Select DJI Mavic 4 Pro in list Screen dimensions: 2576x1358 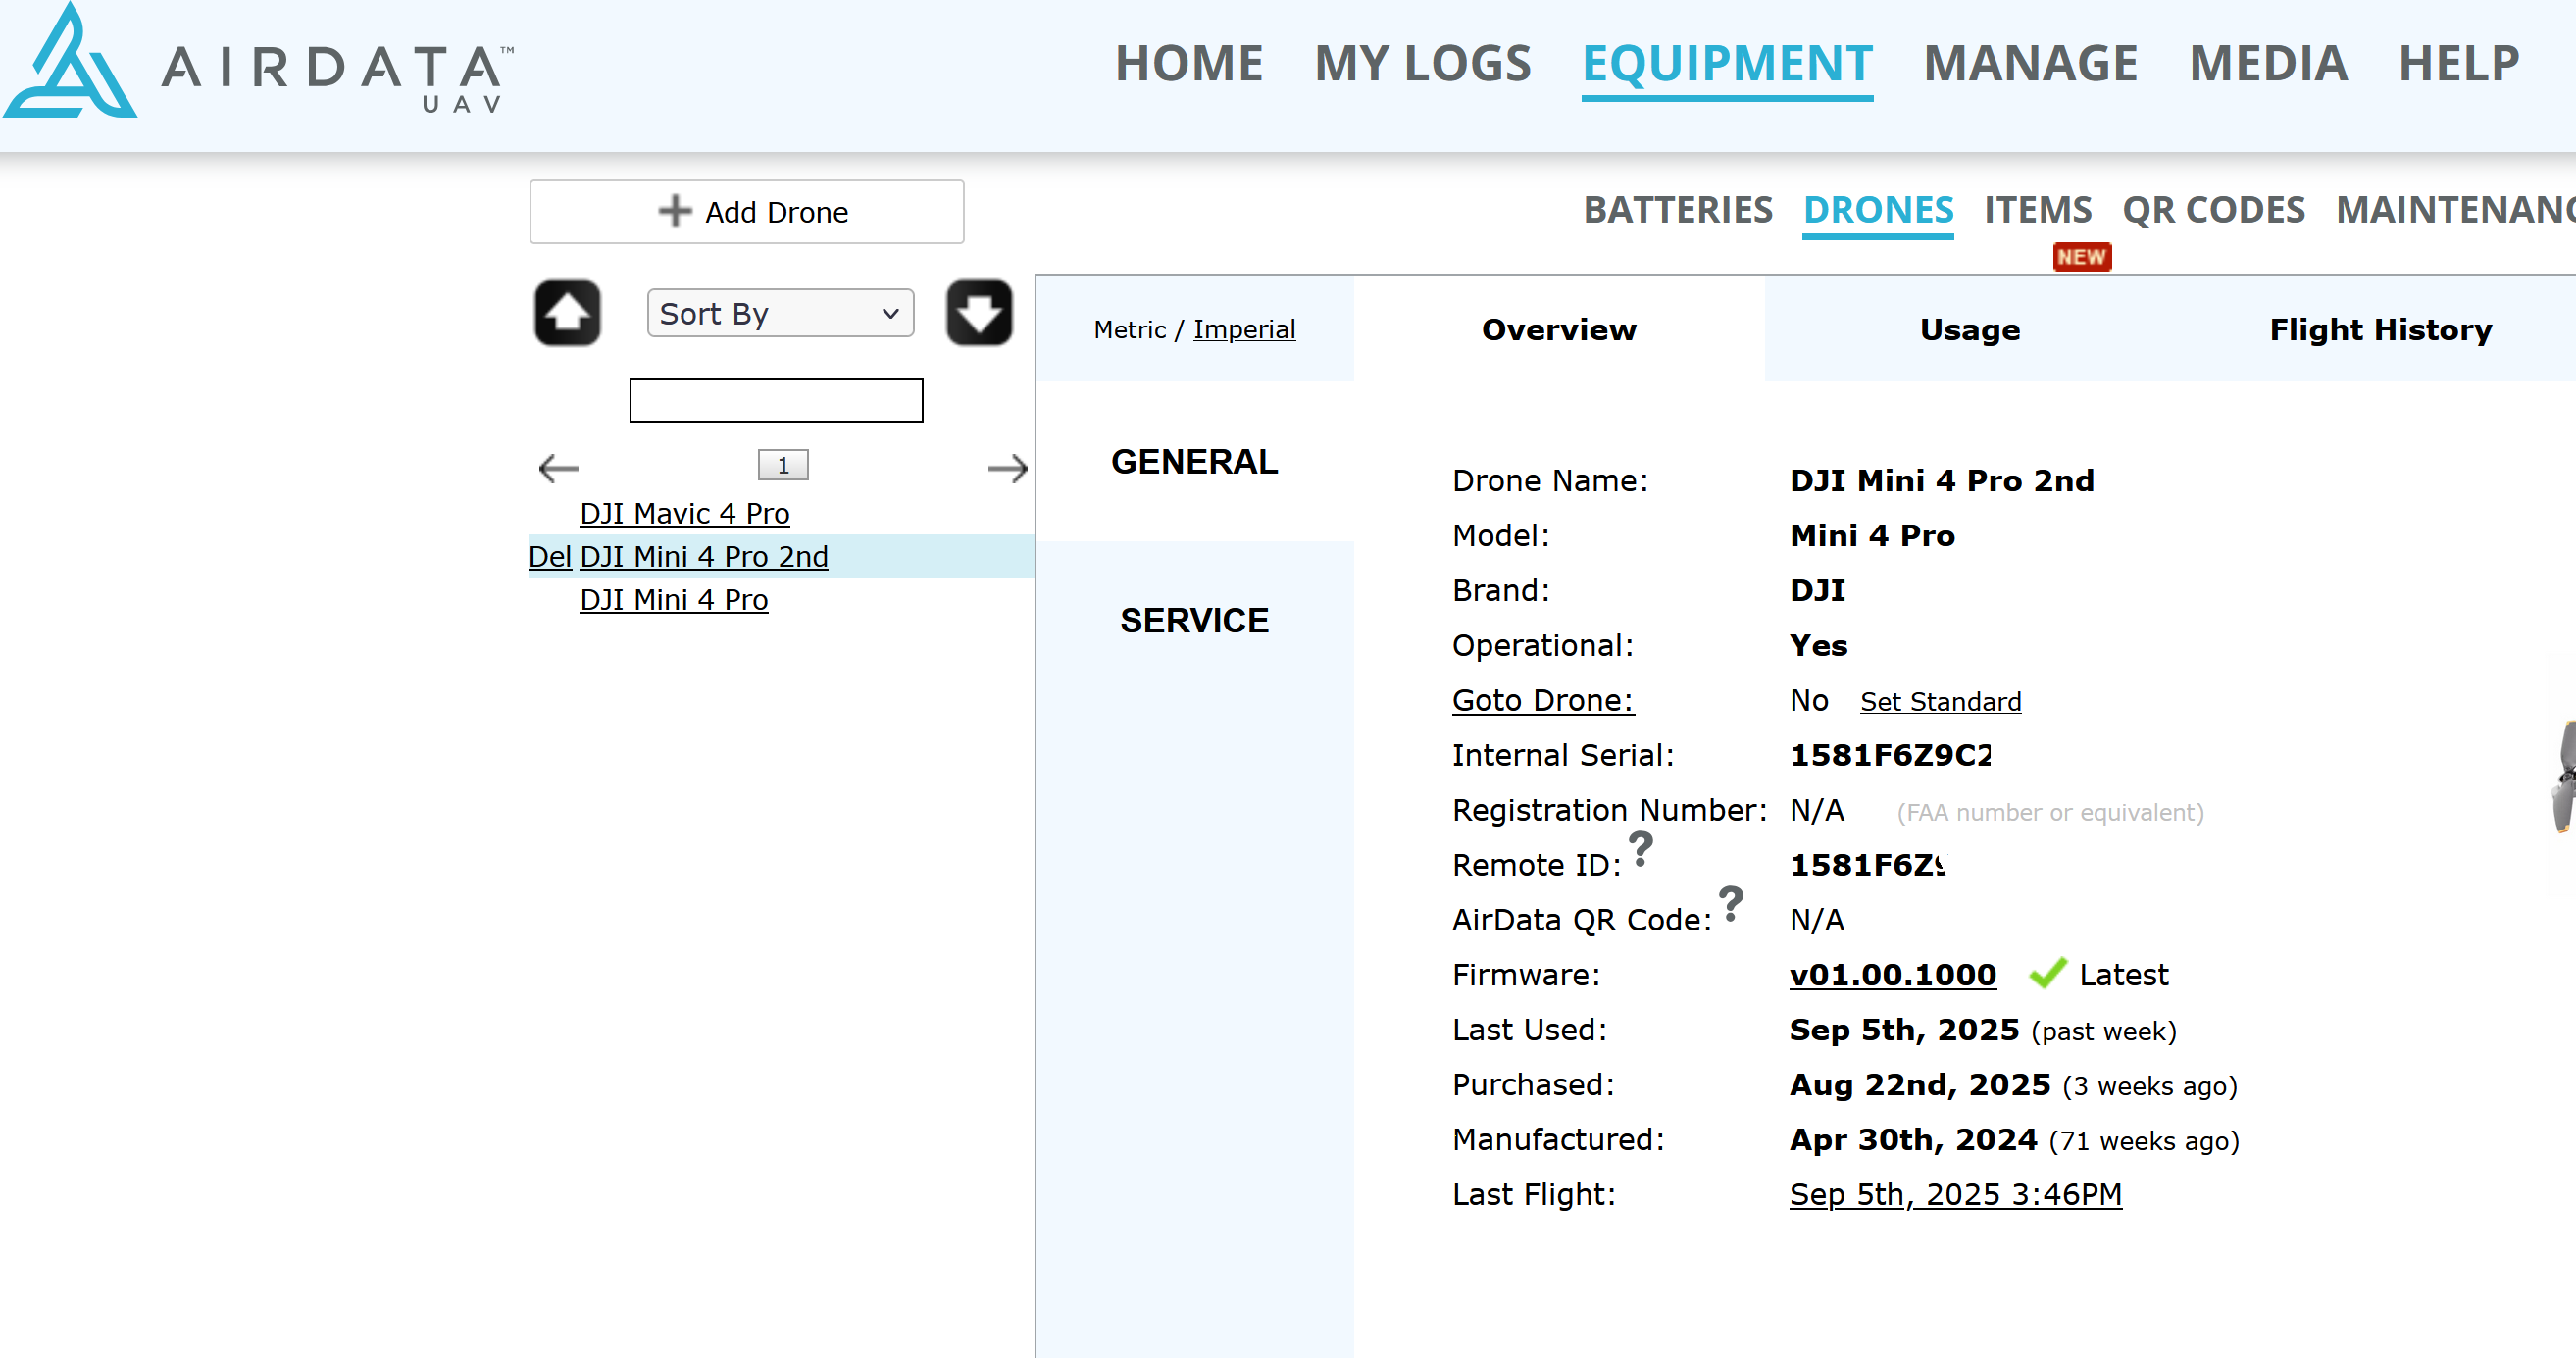(684, 513)
